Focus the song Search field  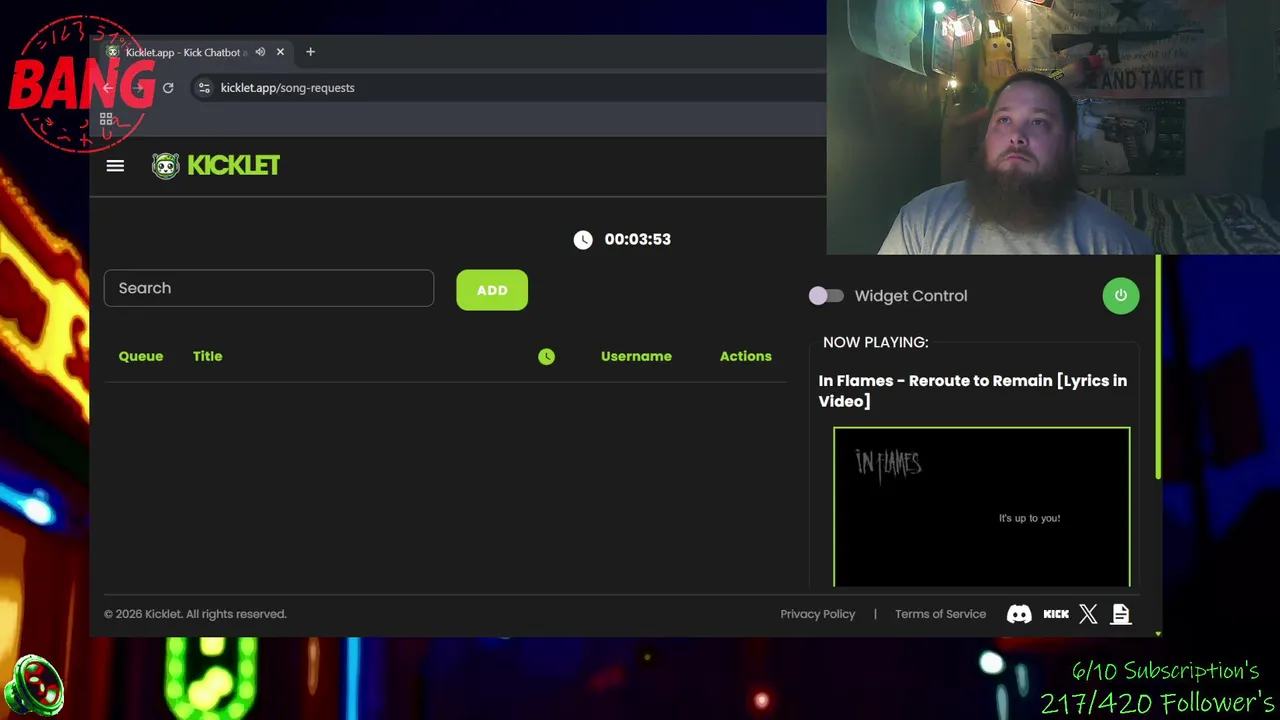click(269, 288)
